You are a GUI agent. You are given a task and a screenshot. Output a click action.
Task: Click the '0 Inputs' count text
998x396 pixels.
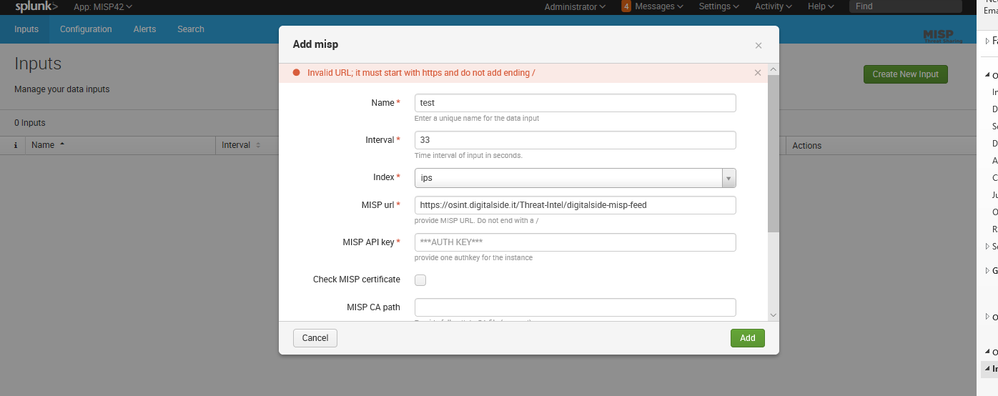[x=30, y=123]
